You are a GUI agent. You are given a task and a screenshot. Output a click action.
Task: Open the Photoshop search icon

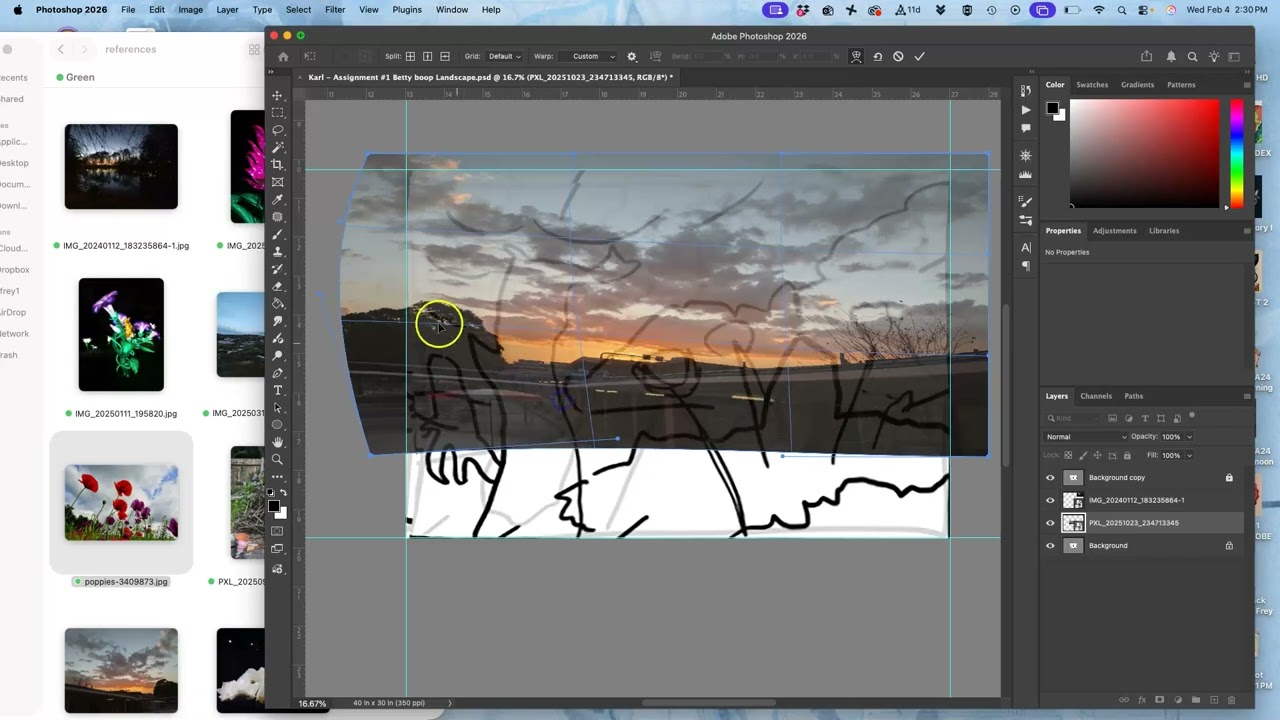click(1192, 56)
